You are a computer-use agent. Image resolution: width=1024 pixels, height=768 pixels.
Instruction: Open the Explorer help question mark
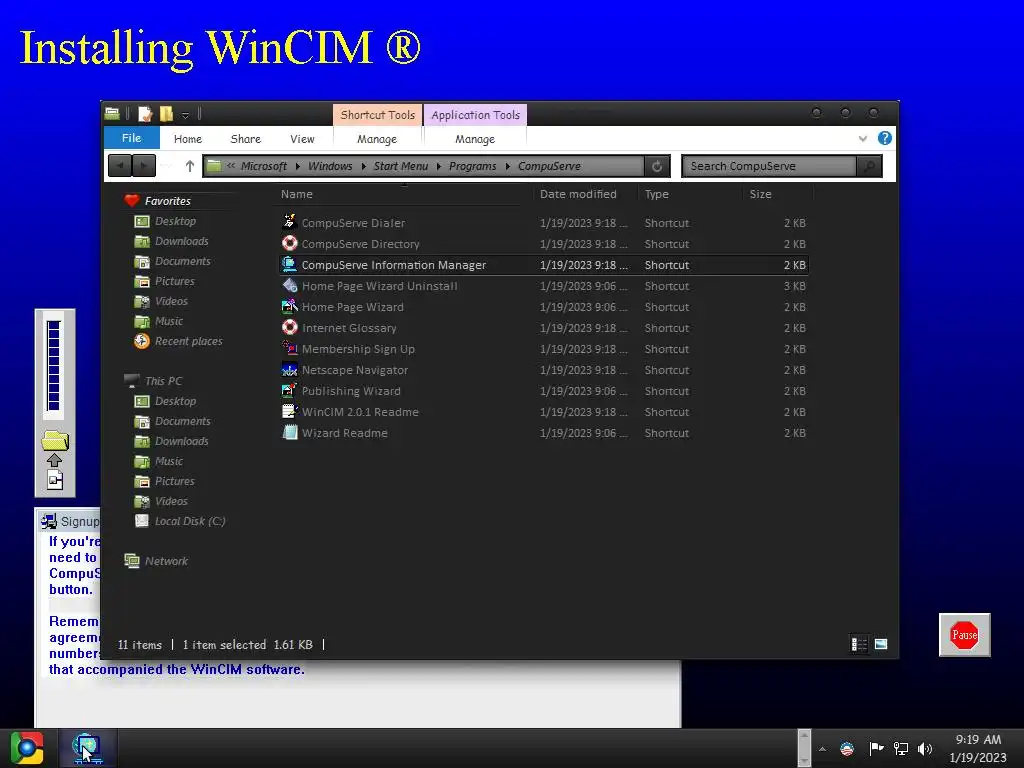coord(885,138)
